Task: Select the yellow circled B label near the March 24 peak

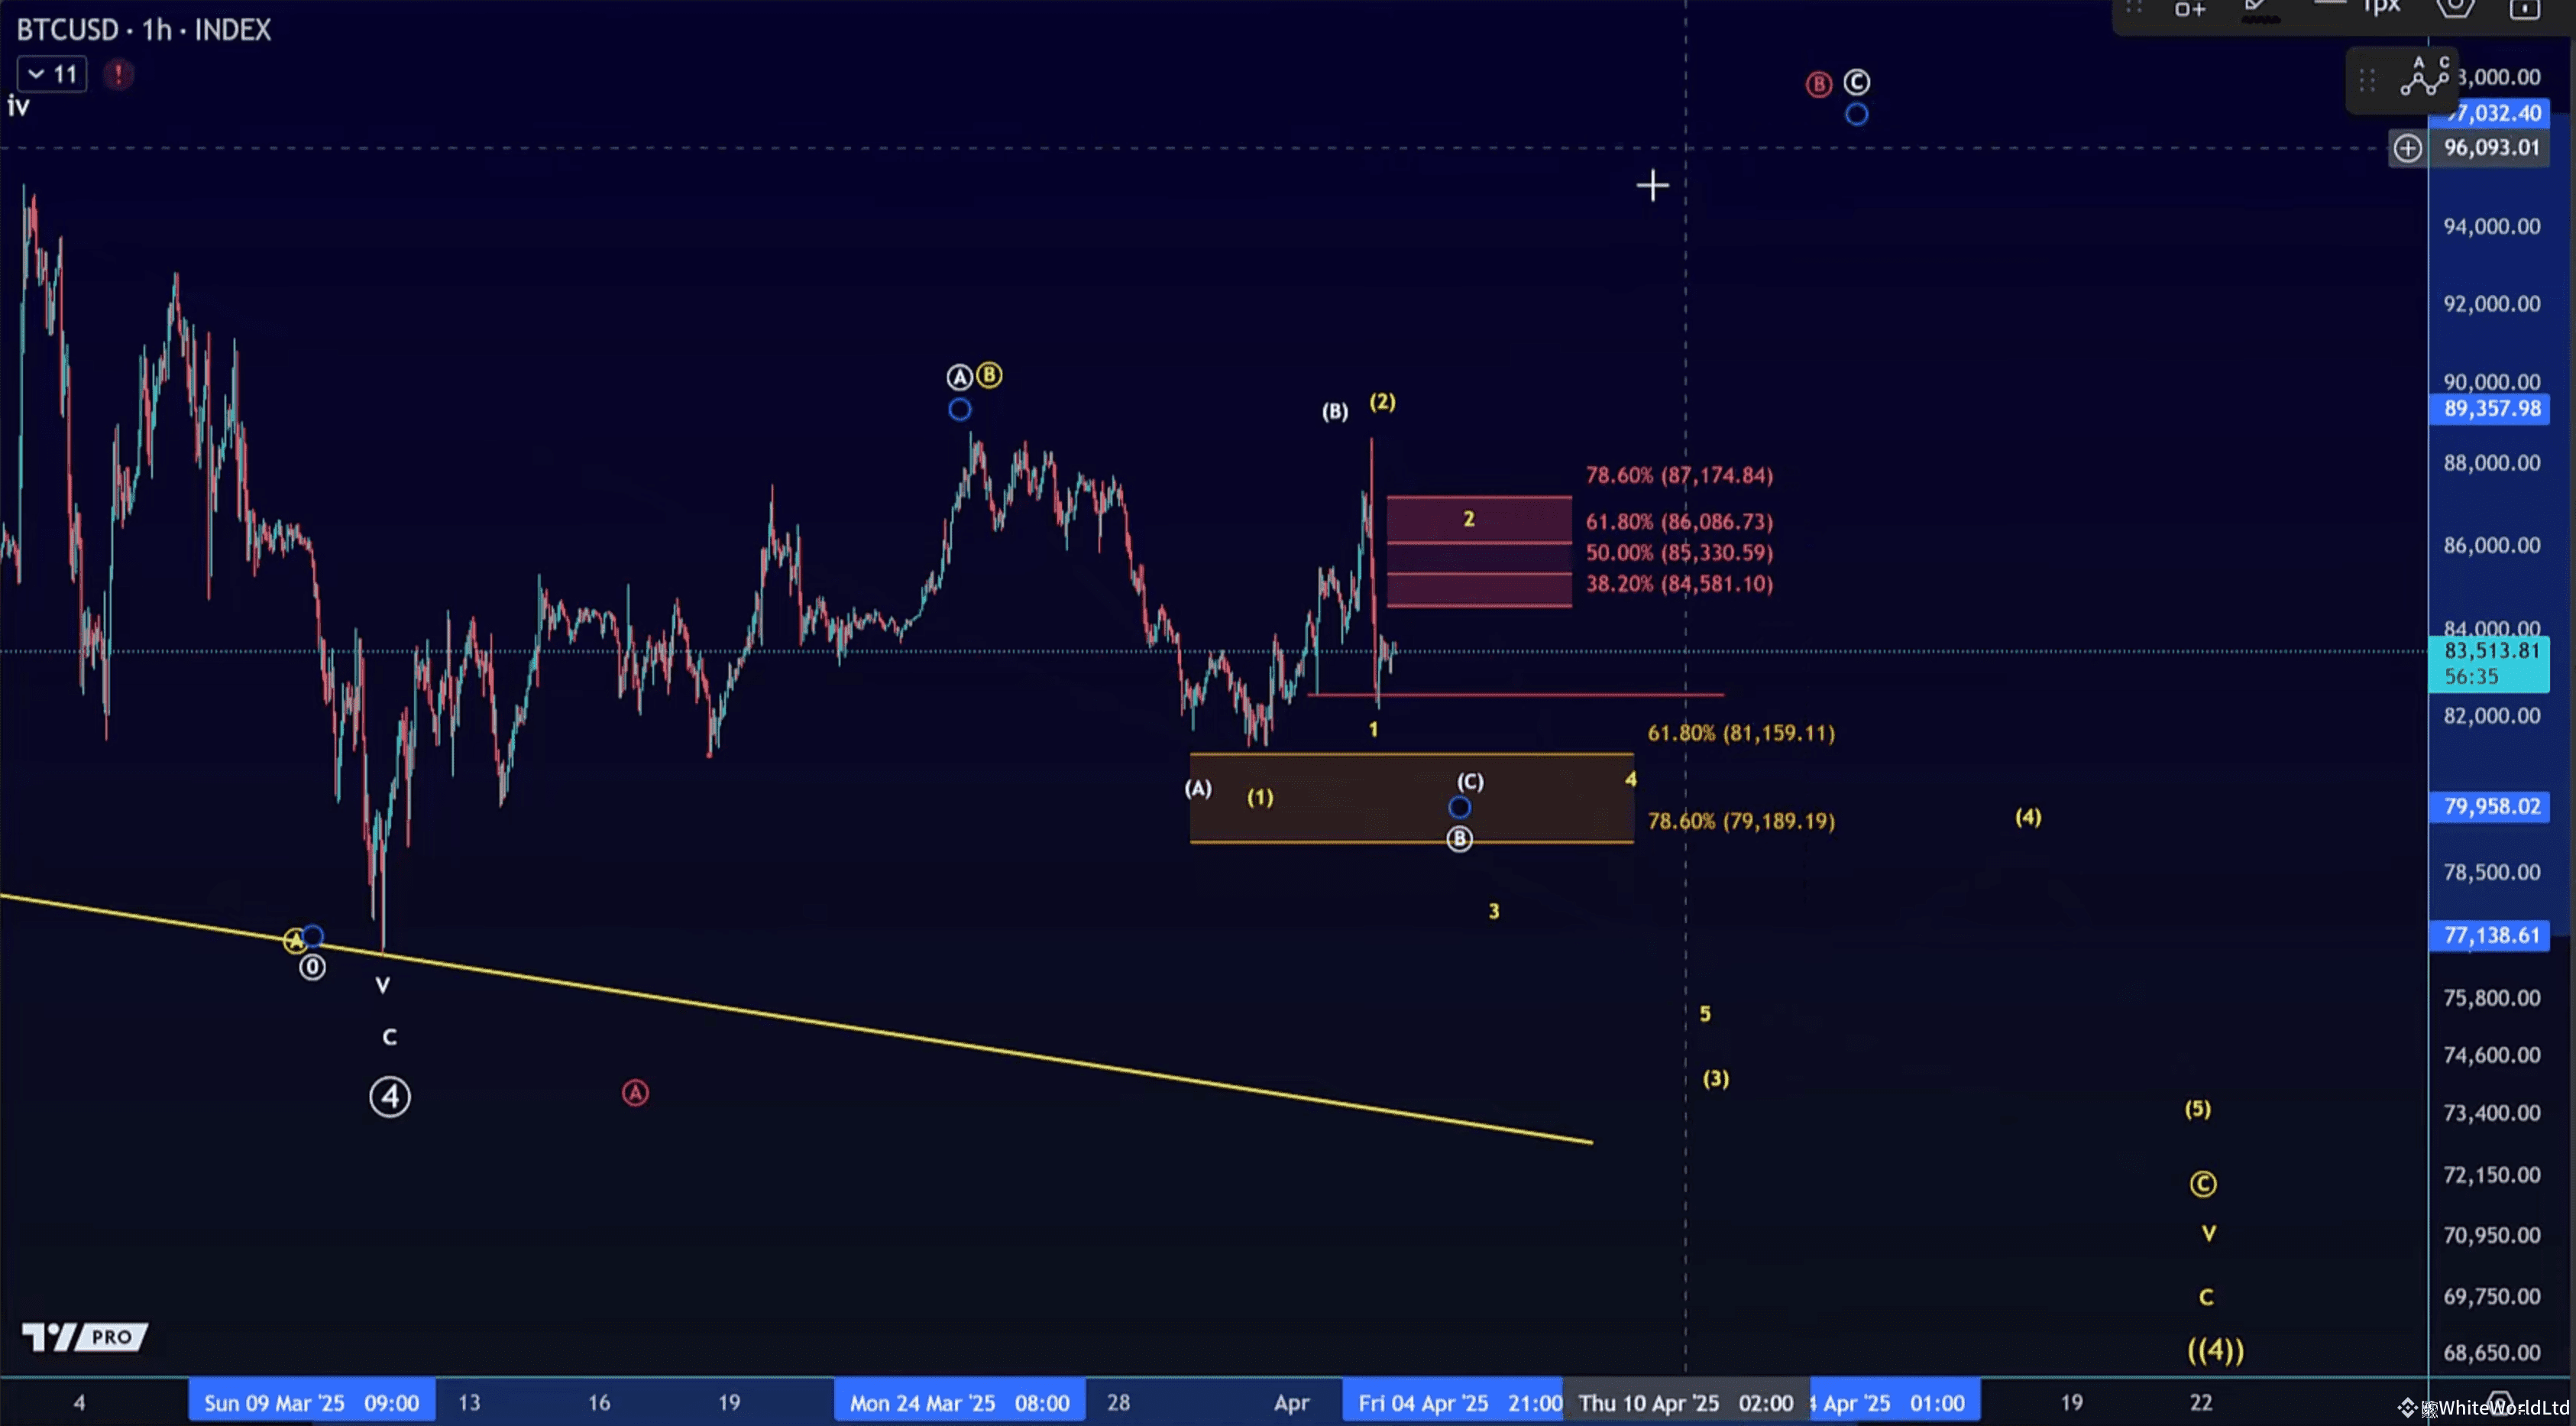Action: click(989, 375)
